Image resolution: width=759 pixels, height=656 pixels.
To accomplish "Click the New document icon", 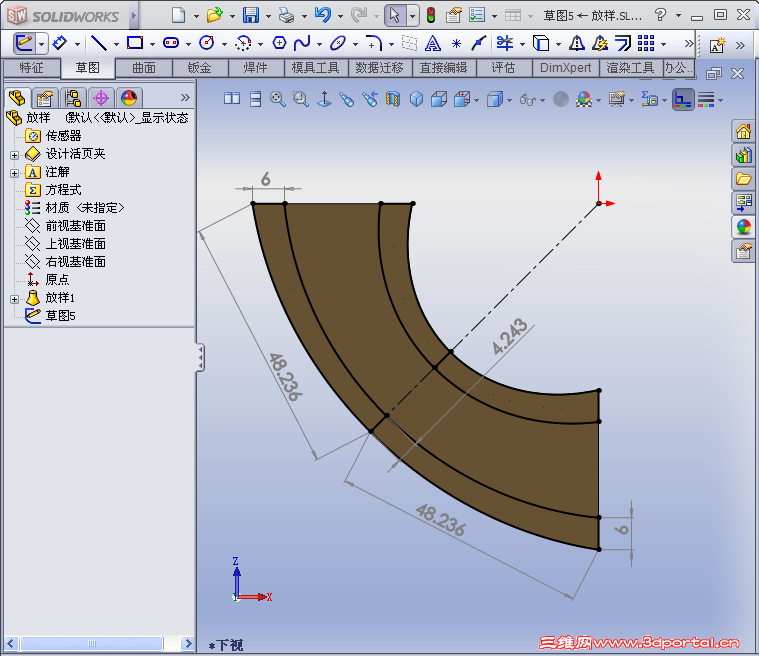I will pyautogui.click(x=179, y=15).
